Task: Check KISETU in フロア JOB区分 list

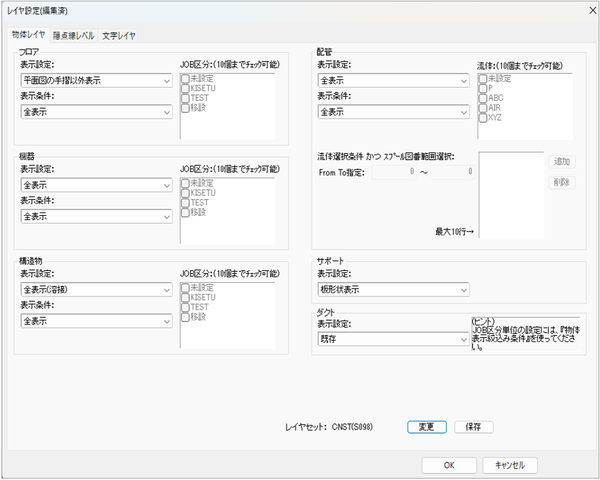Action: (185, 88)
